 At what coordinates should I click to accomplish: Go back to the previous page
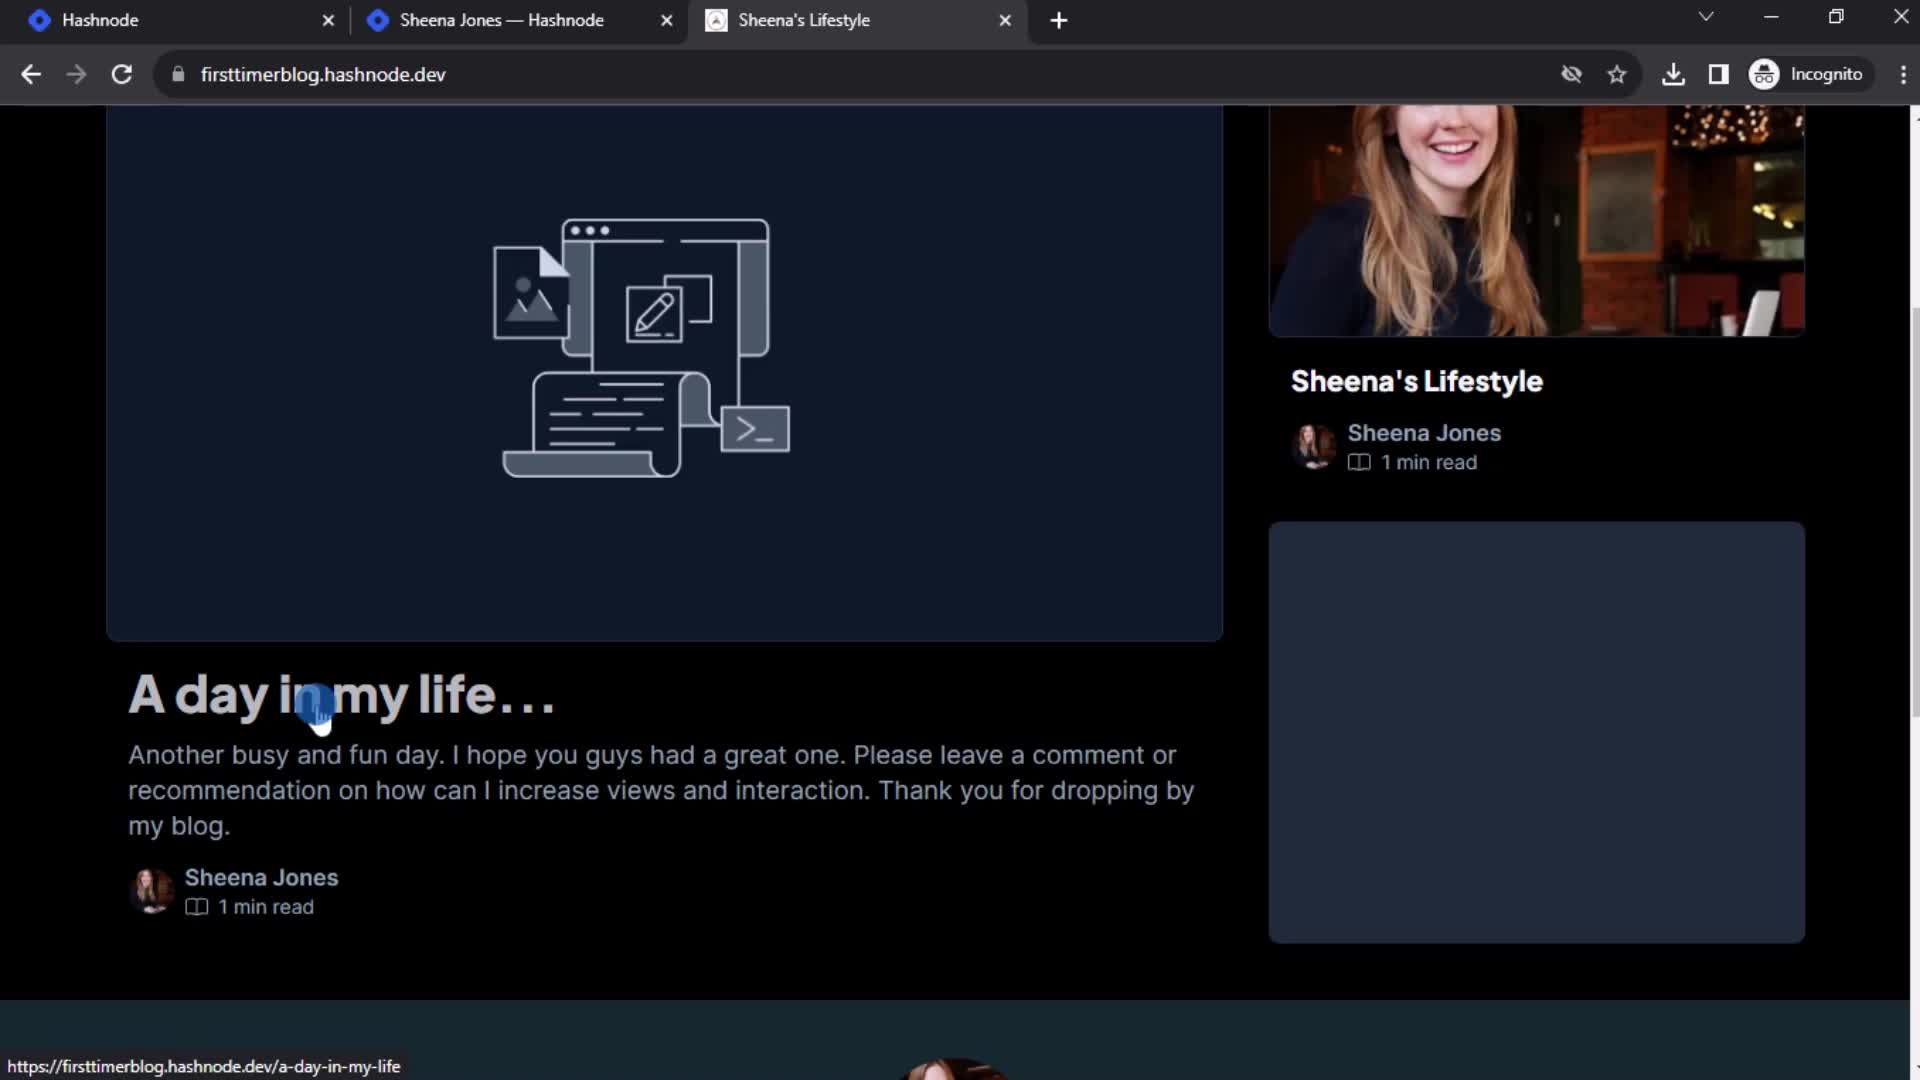coord(31,75)
